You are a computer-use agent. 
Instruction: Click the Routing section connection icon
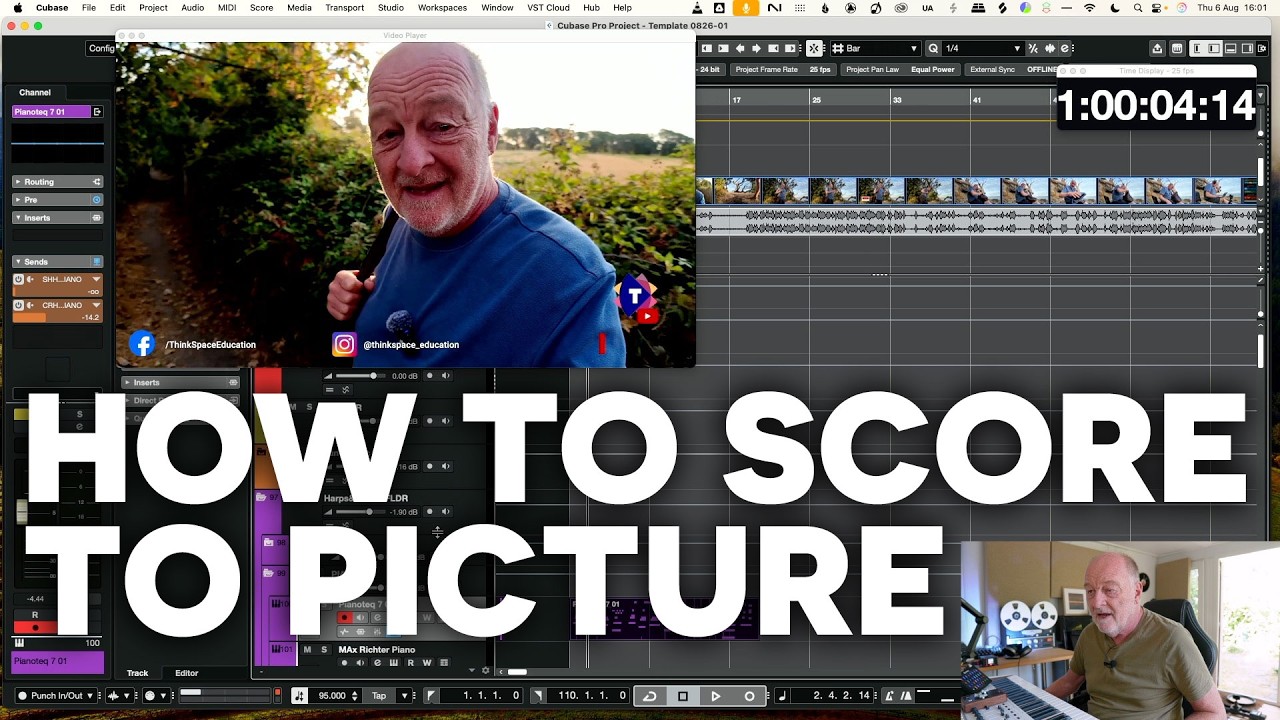coord(97,182)
